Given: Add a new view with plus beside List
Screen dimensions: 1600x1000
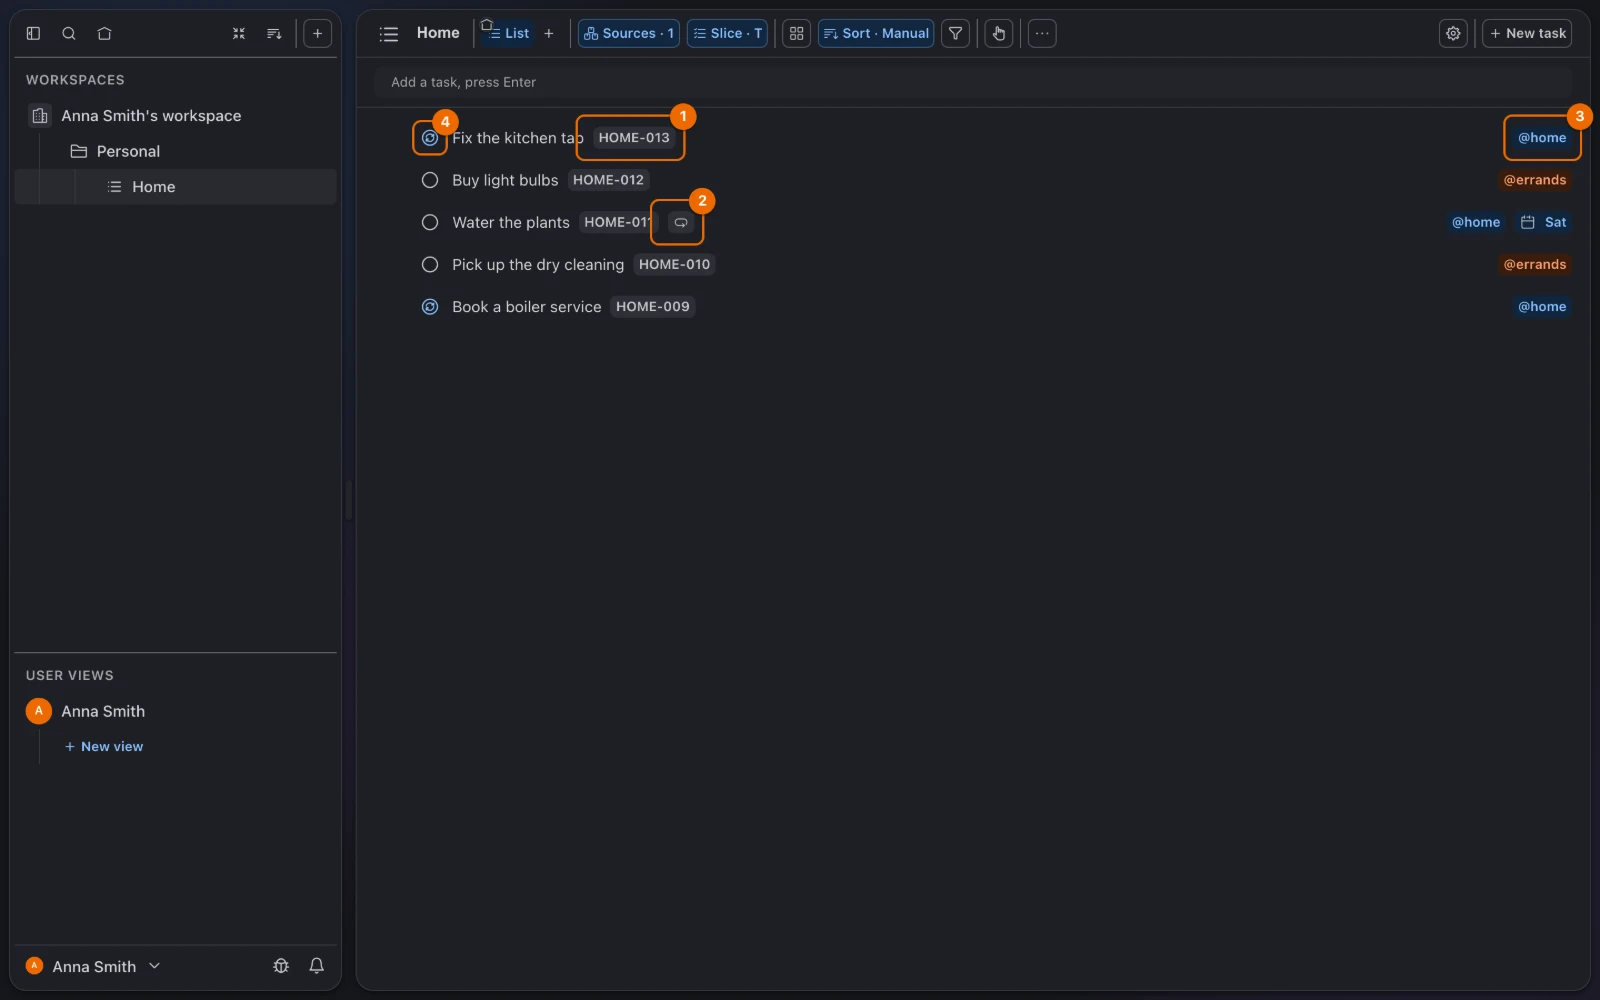Looking at the screenshot, I should click(548, 33).
